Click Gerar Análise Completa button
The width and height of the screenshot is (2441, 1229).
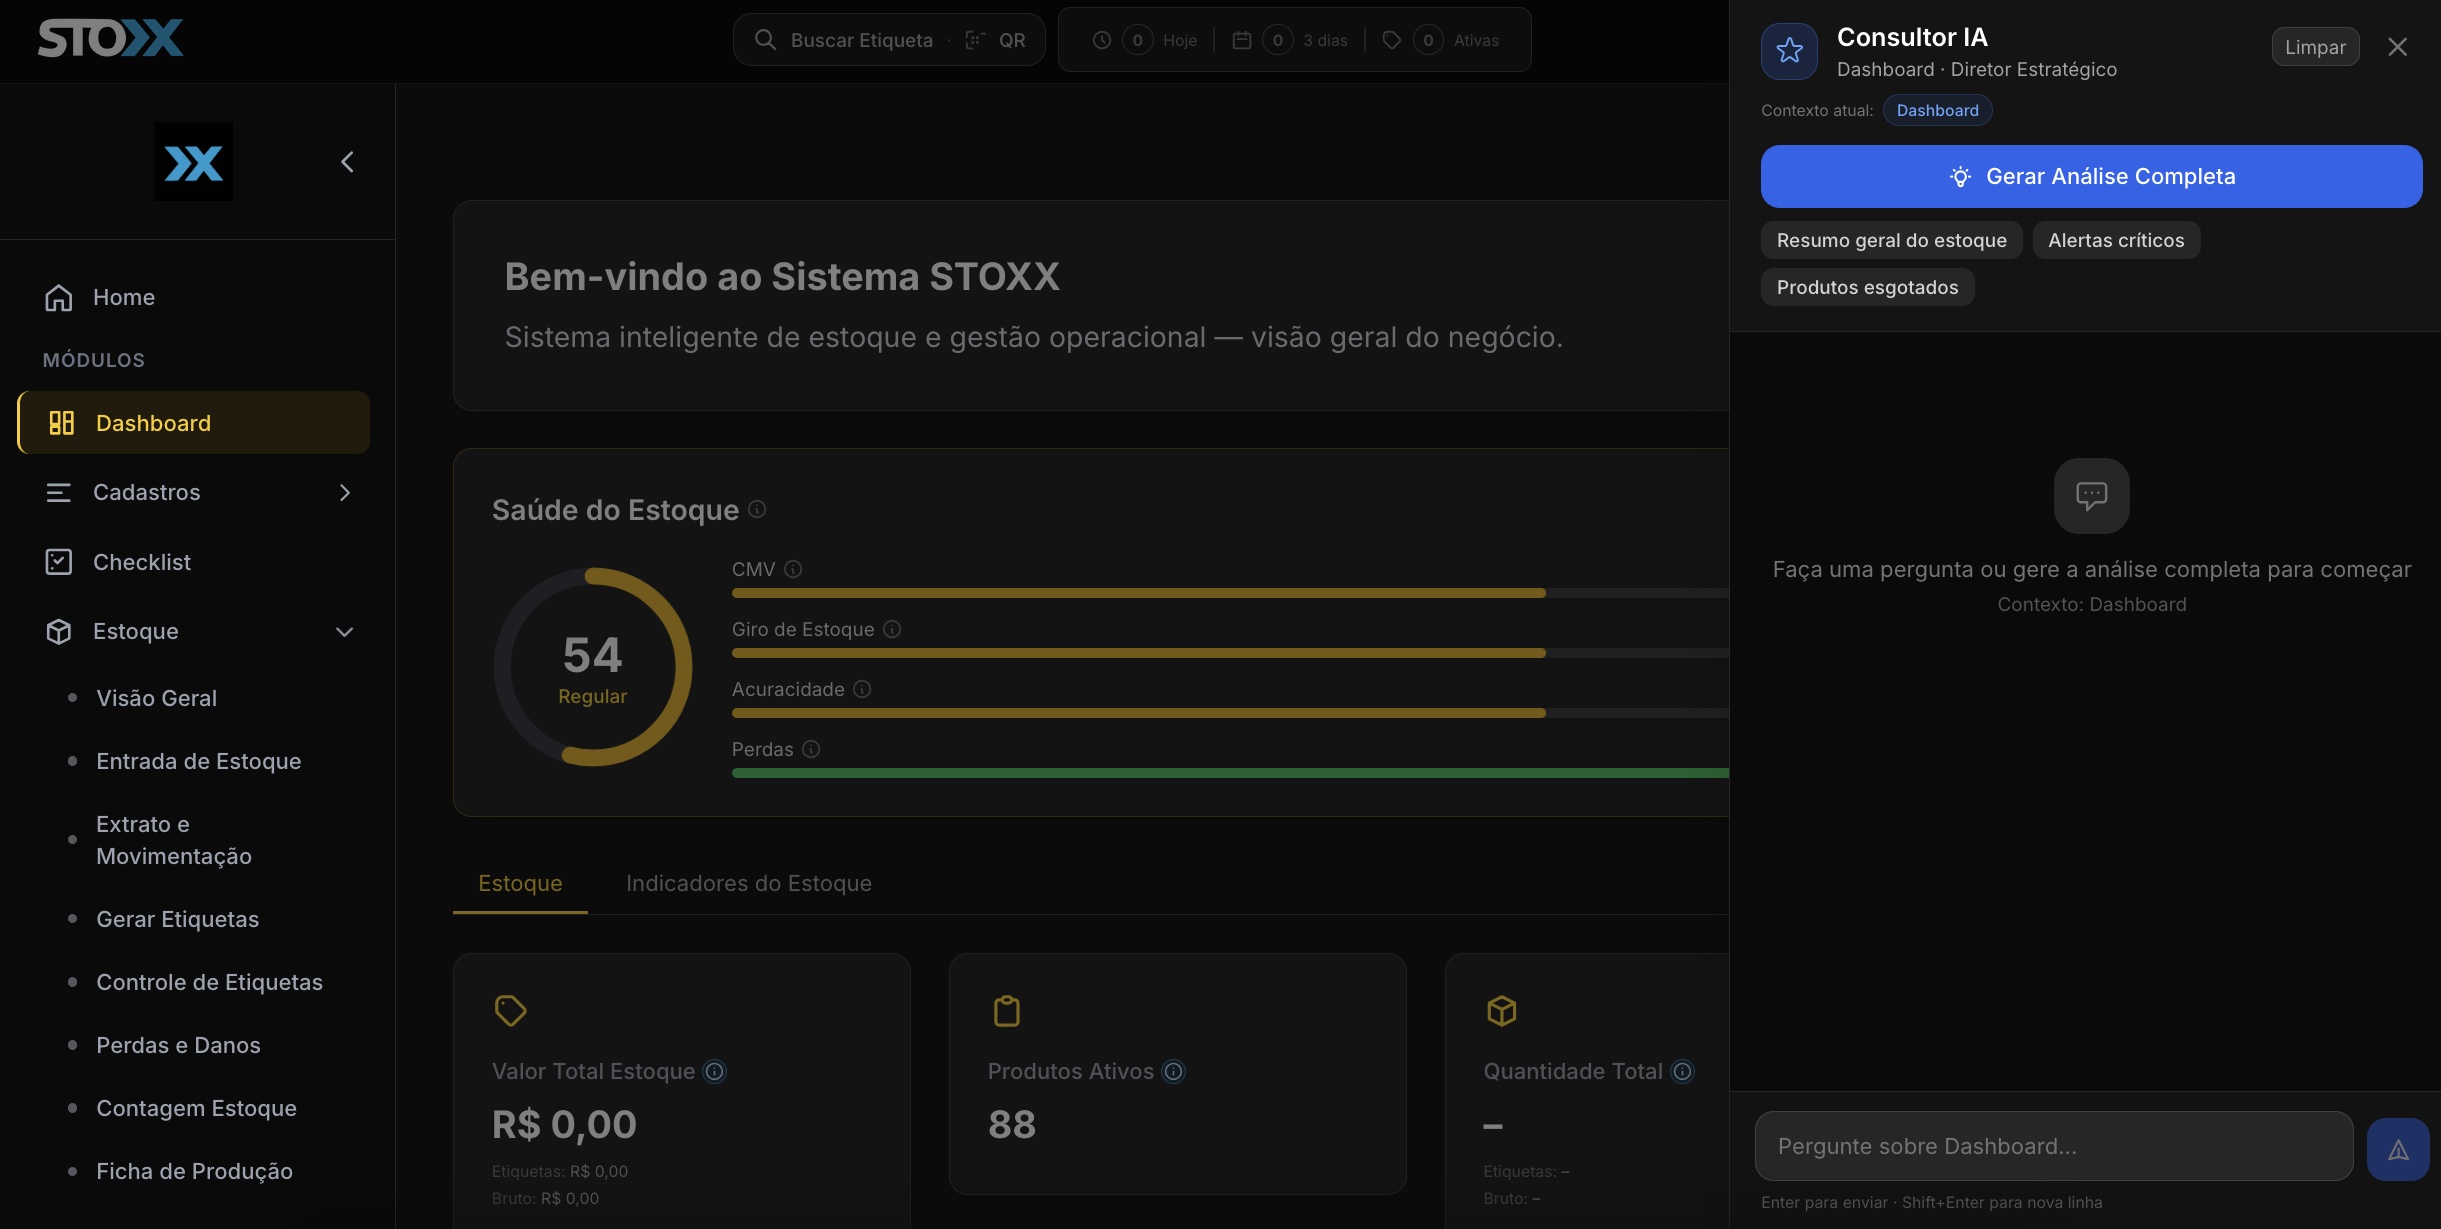point(2091,176)
